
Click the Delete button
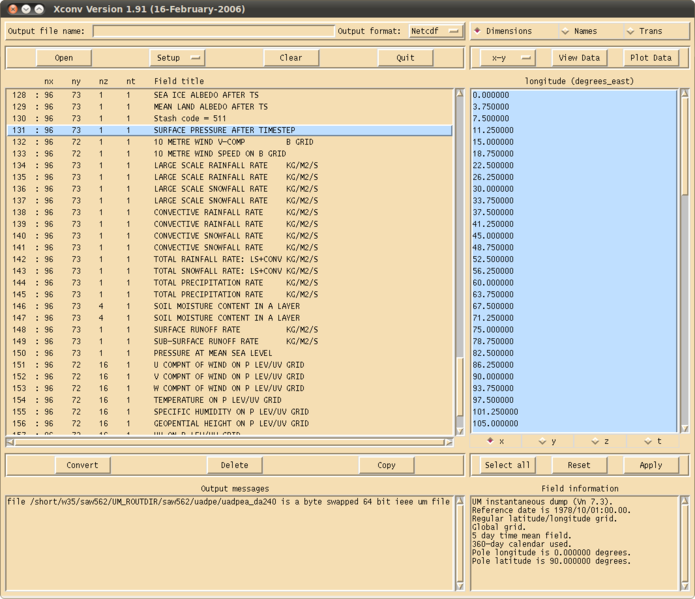click(234, 465)
